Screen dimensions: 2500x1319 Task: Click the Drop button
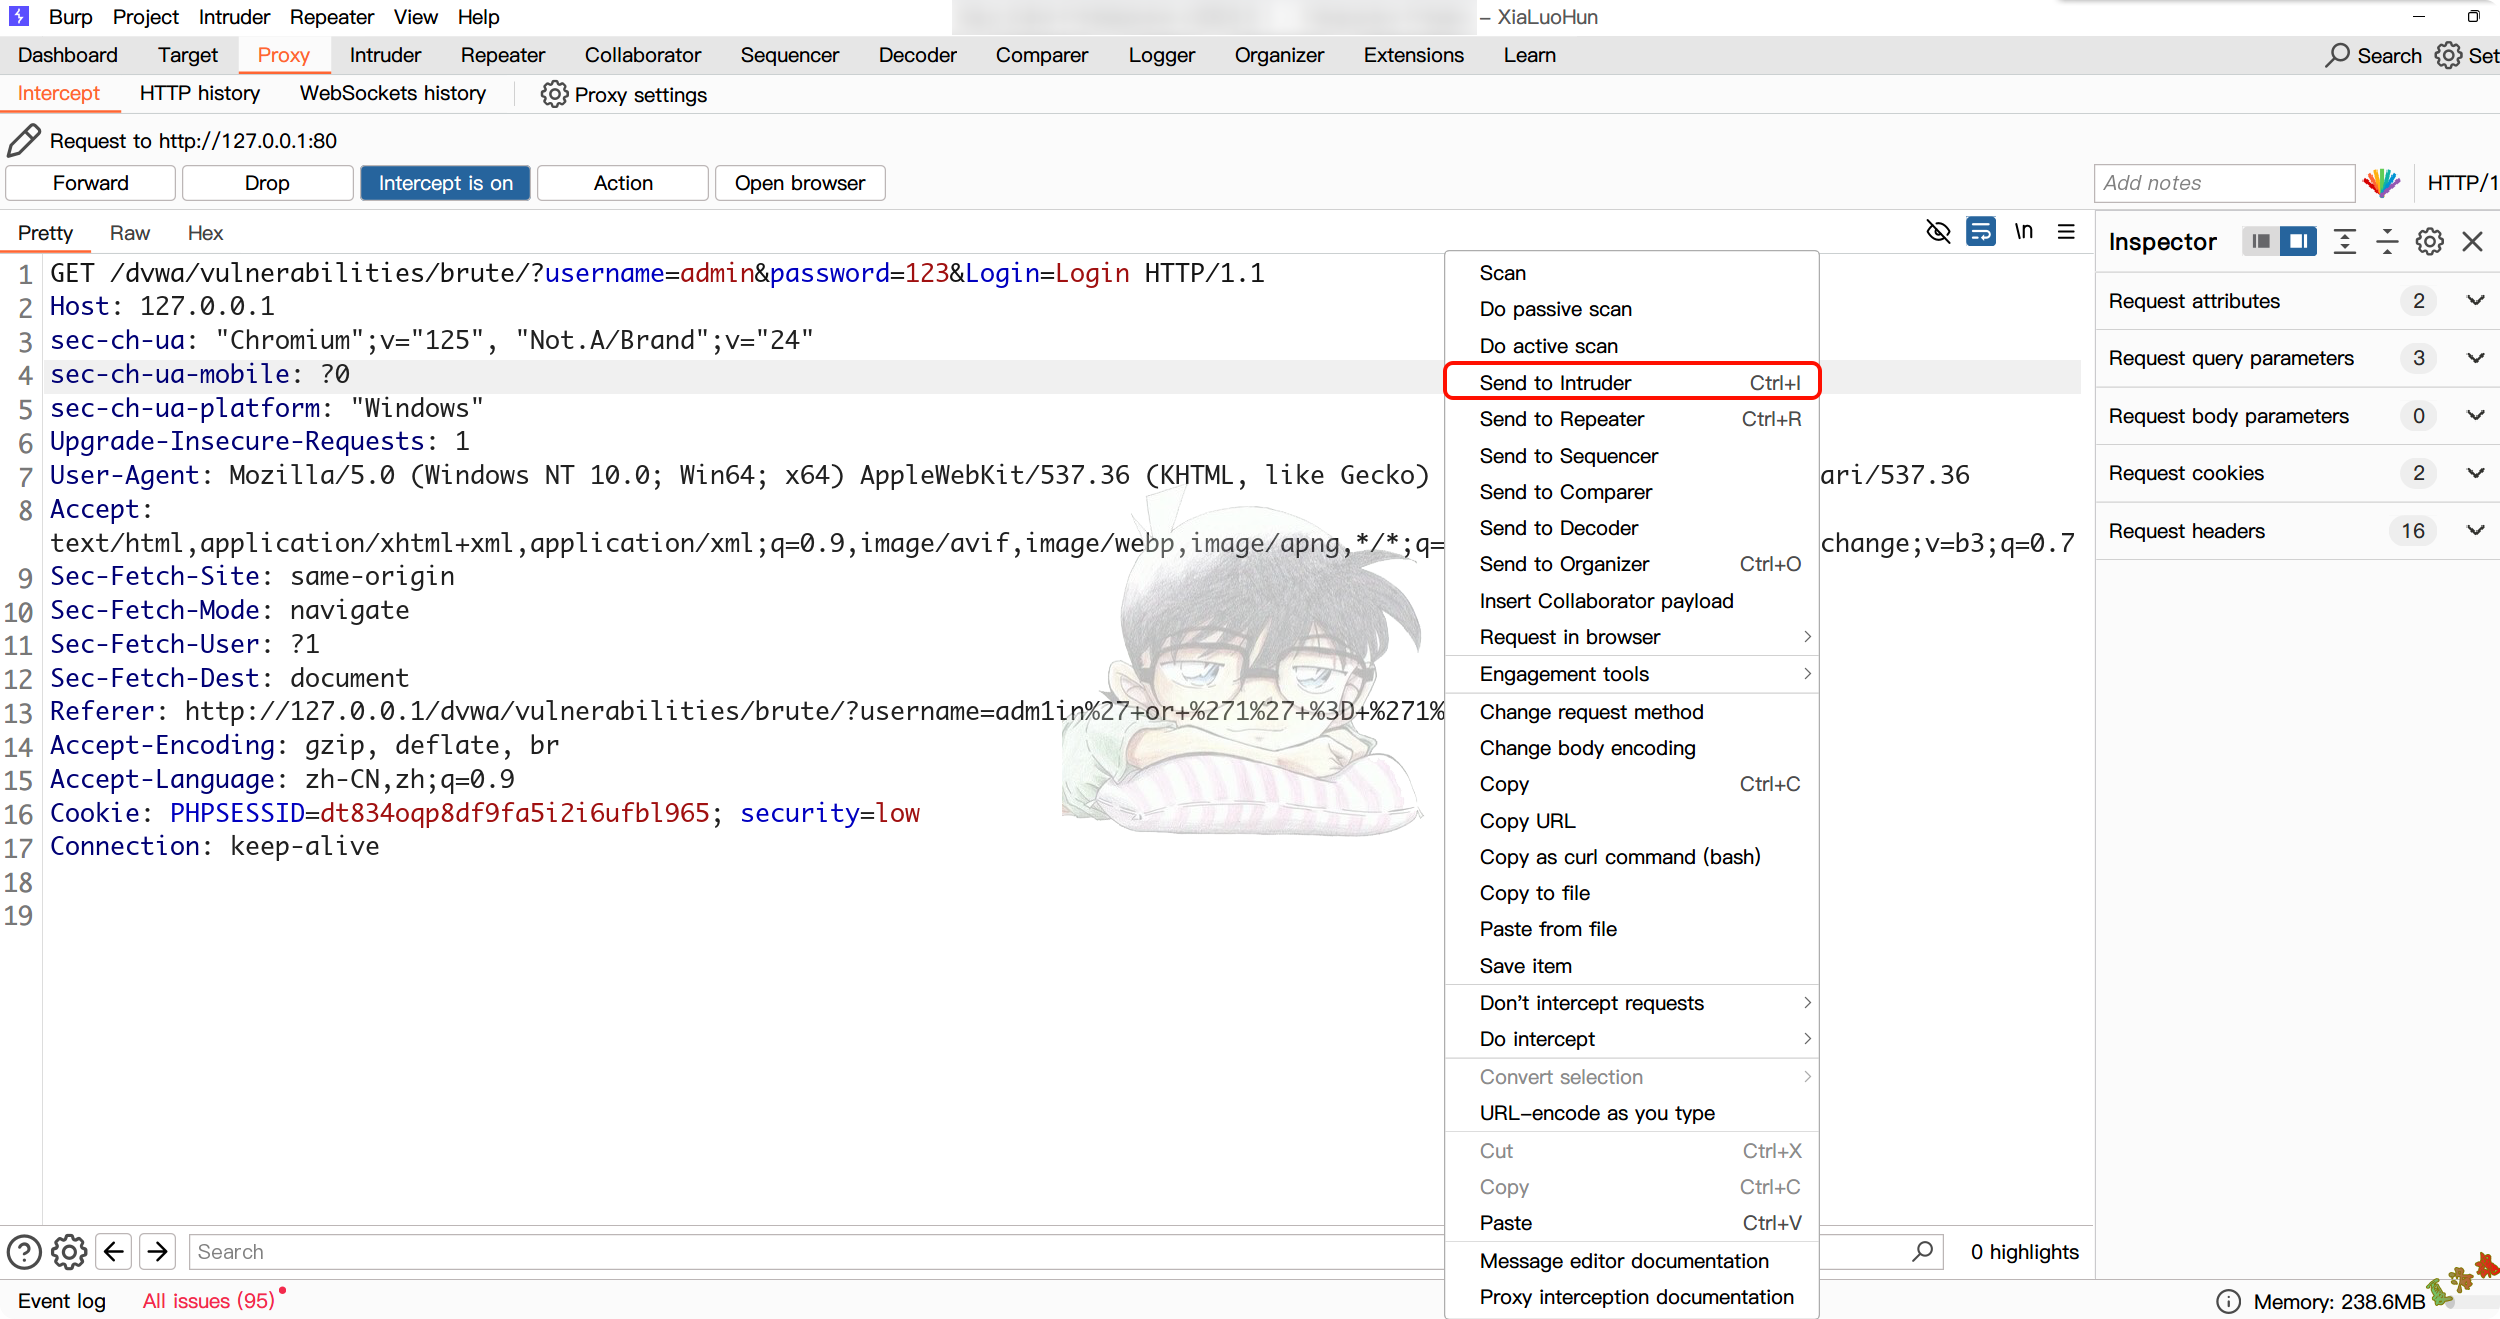[x=267, y=183]
